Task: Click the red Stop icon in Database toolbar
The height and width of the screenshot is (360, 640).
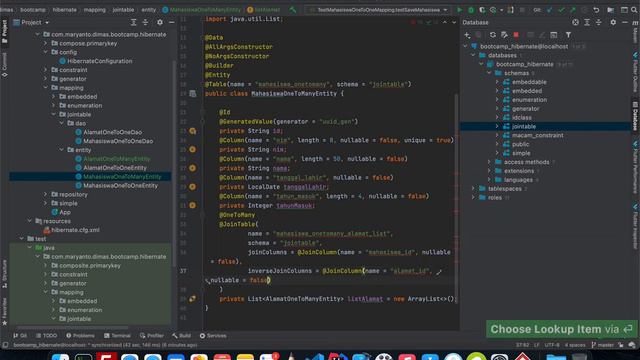Action: (516, 35)
